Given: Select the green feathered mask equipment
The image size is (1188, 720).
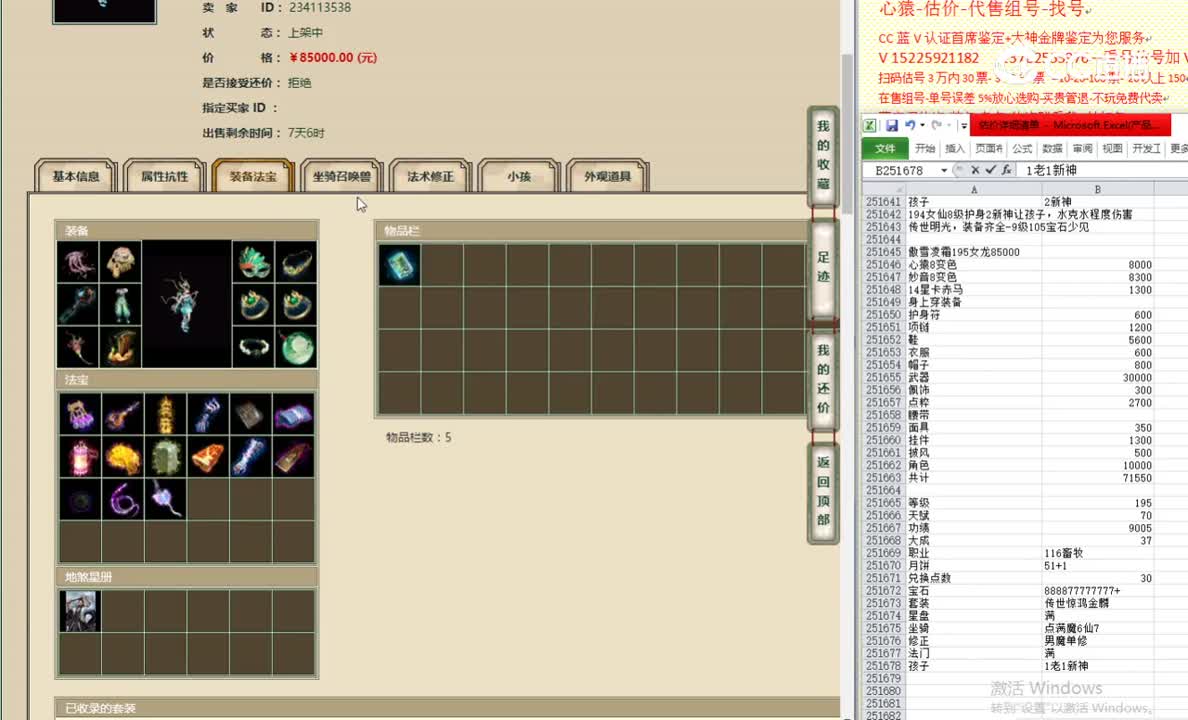Looking at the screenshot, I should click(253, 262).
